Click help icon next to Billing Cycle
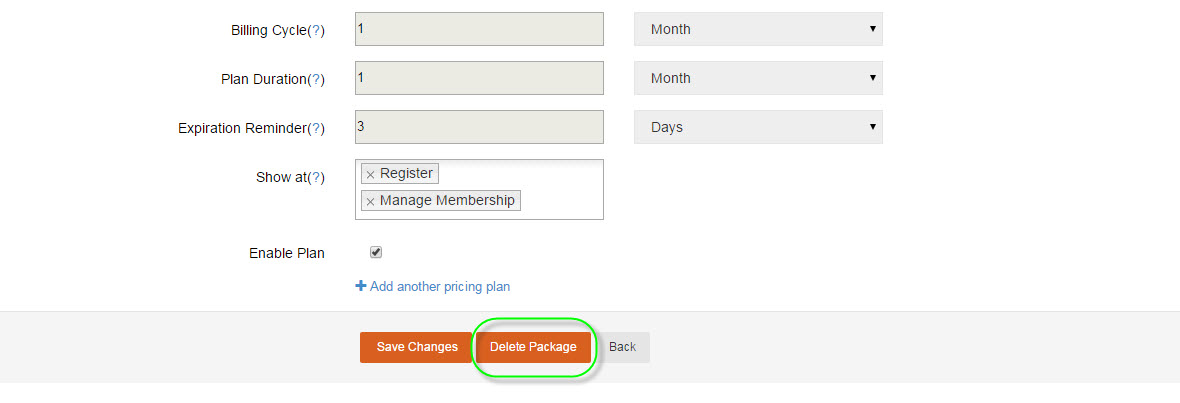 (316, 31)
